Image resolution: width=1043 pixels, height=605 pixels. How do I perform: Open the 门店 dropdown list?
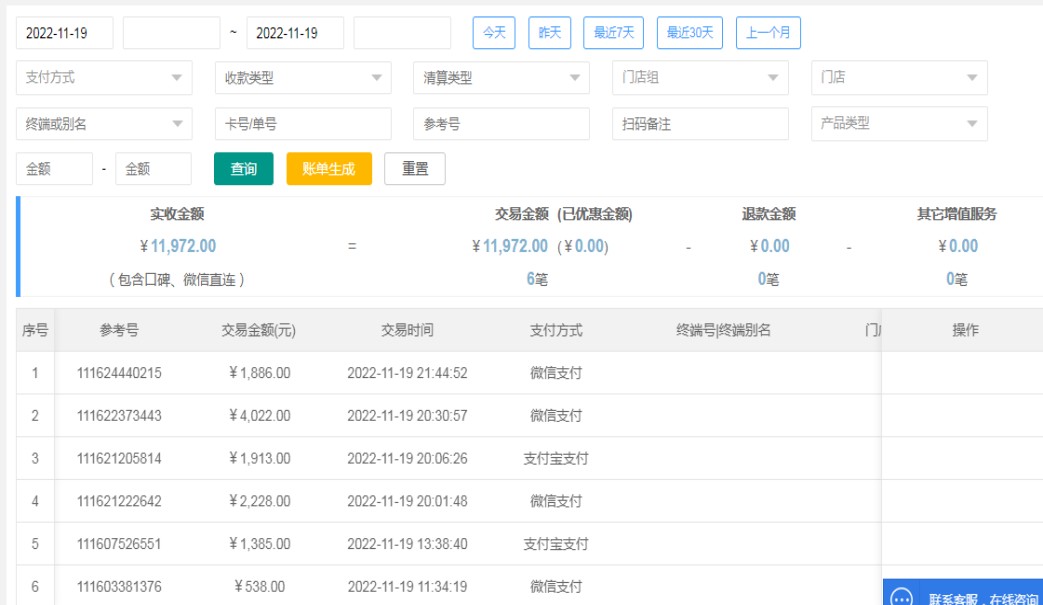point(898,78)
